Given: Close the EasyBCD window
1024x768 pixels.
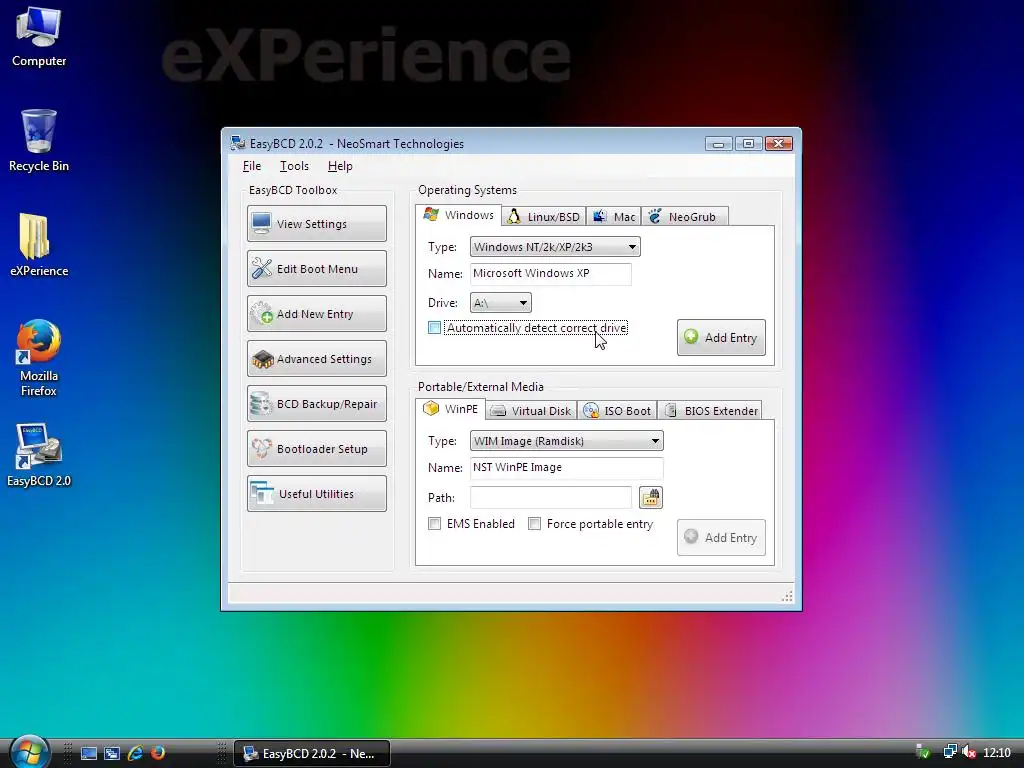Looking at the screenshot, I should coord(778,144).
